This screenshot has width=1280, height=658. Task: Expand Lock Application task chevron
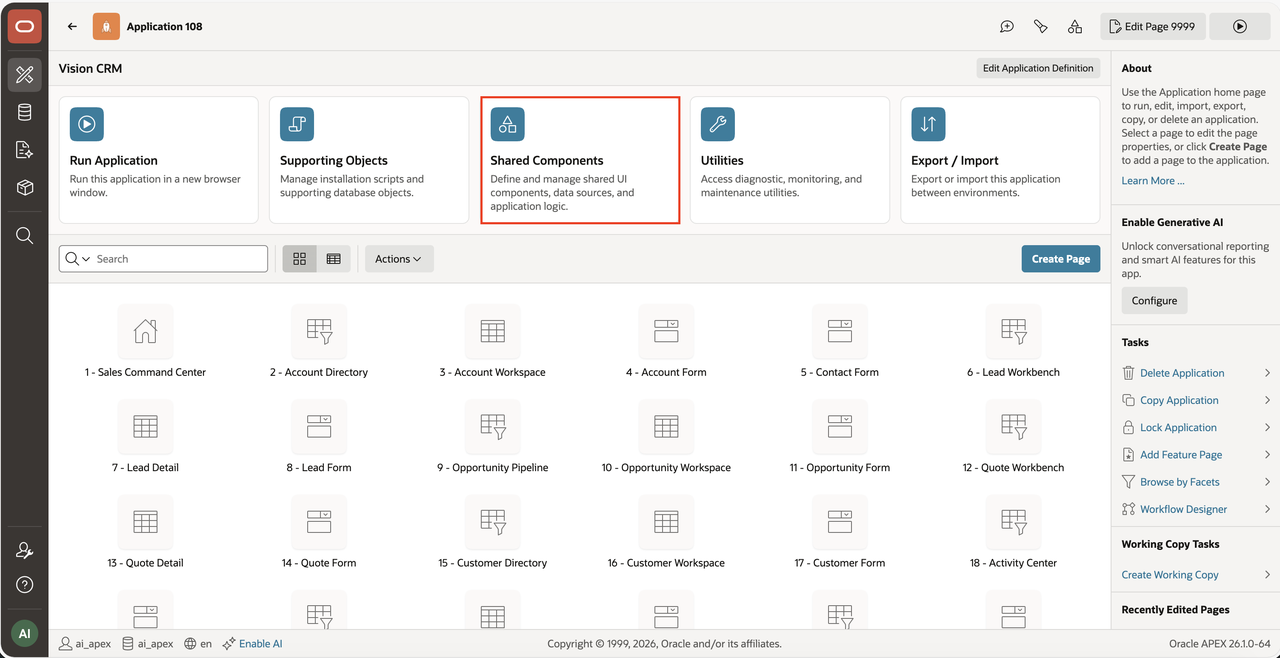1267,427
